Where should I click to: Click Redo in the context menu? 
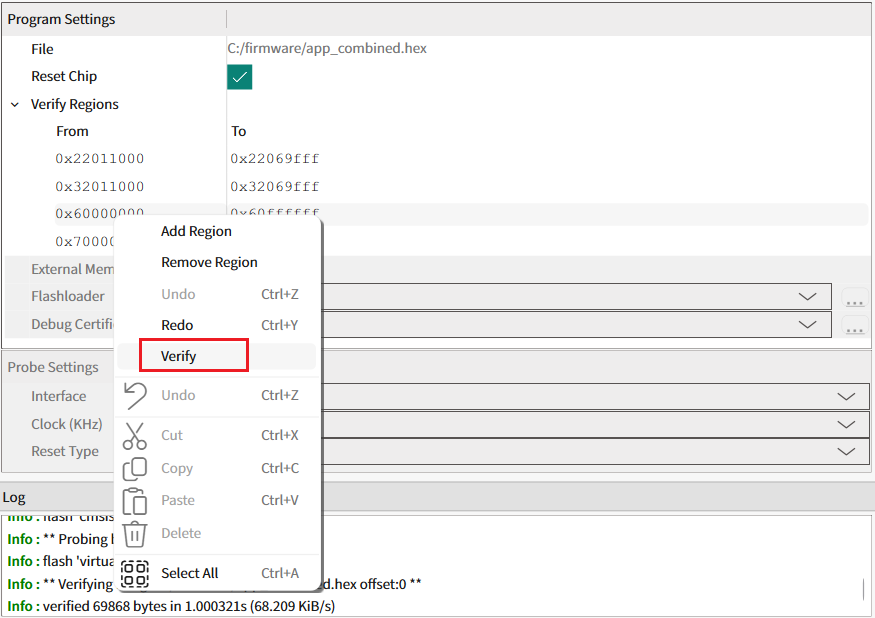[x=177, y=325]
